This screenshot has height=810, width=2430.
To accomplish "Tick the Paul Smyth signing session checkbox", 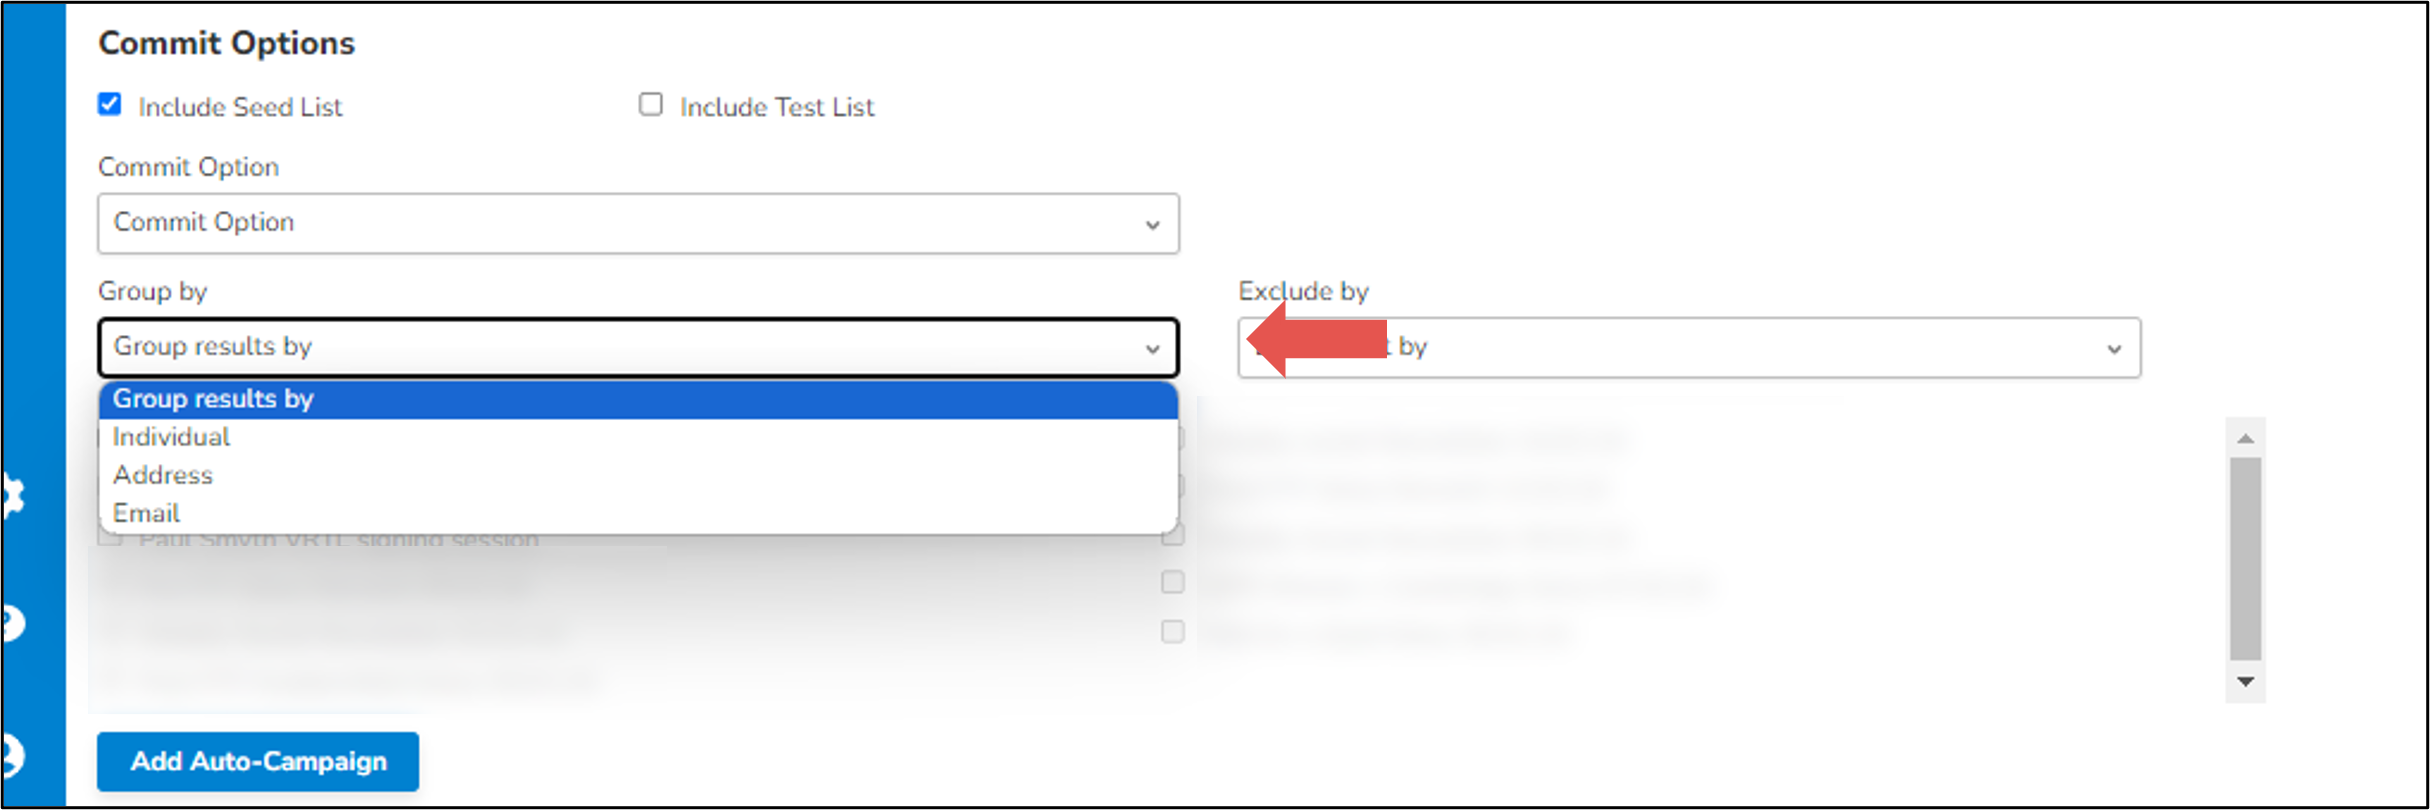I will [110, 538].
